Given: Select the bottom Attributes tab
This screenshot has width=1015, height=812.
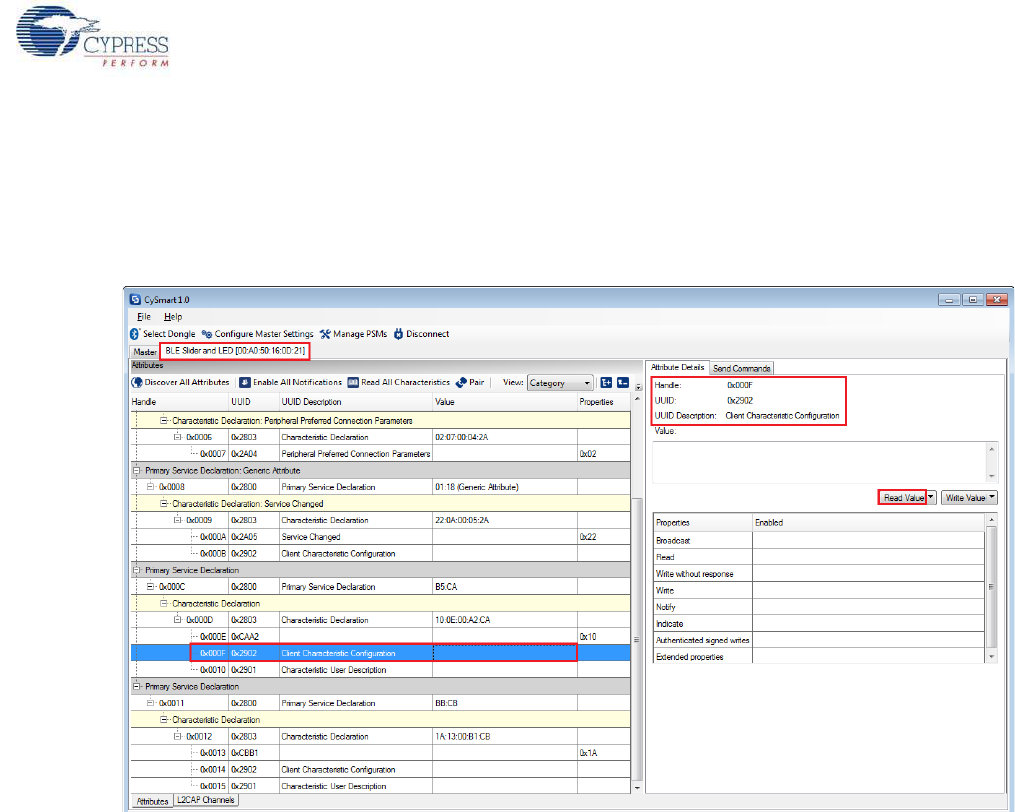Looking at the screenshot, I should 152,802.
